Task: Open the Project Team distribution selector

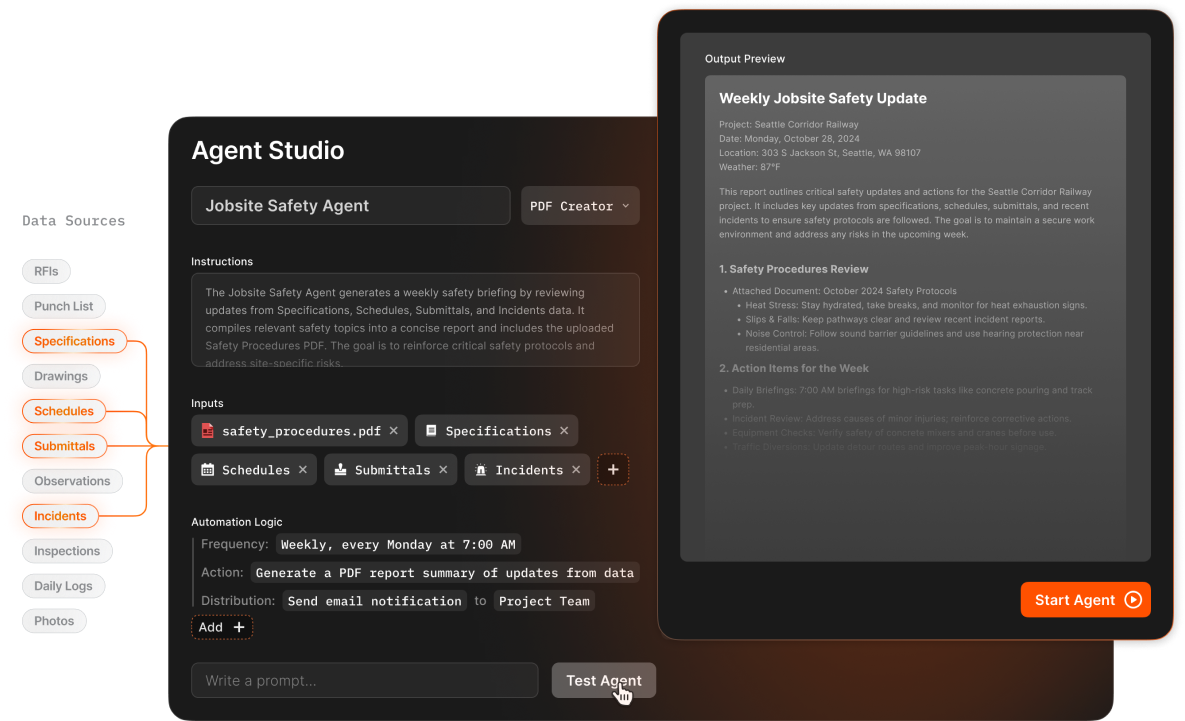Action: click(544, 600)
